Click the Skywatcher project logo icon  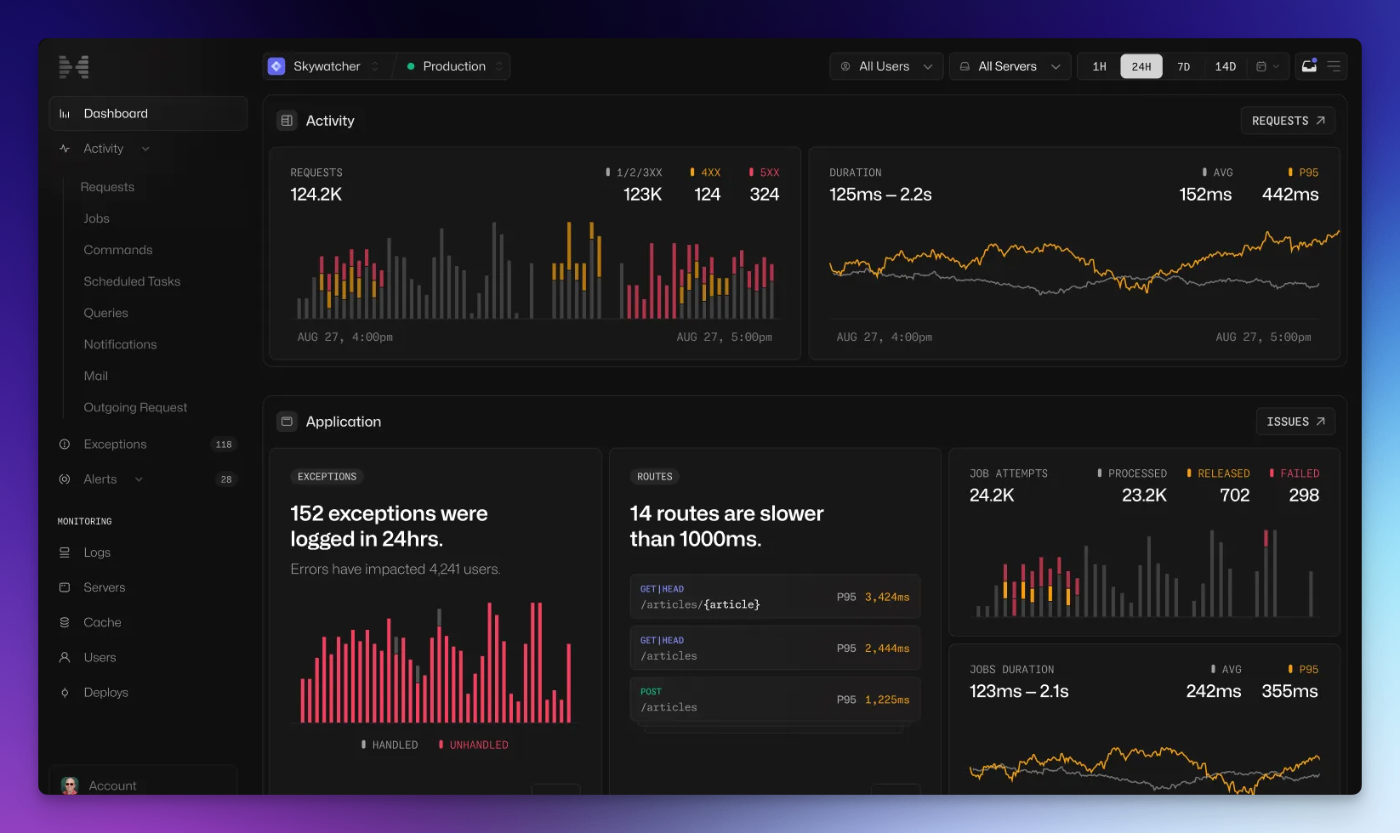click(x=277, y=66)
